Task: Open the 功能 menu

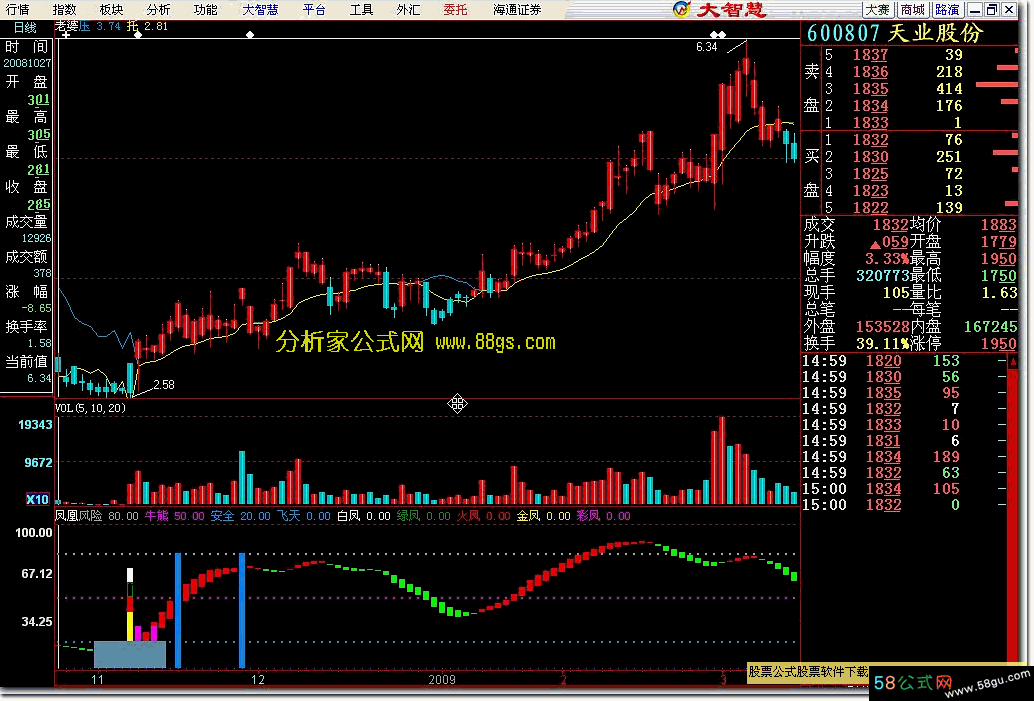Action: (205, 9)
